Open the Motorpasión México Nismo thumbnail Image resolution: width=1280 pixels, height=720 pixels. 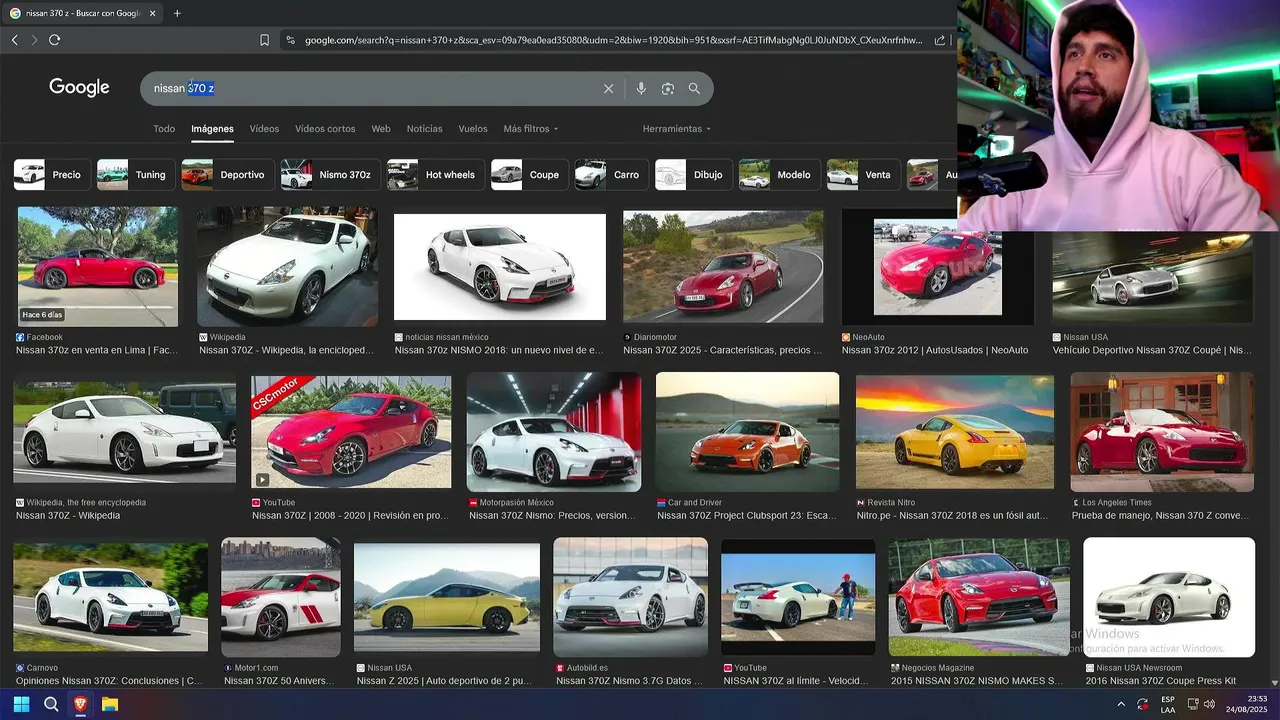[554, 432]
